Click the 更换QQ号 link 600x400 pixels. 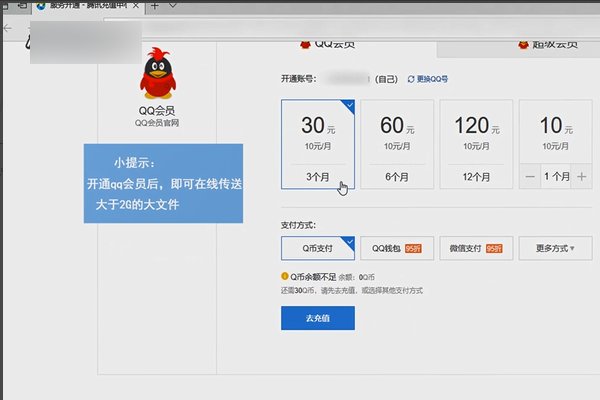coord(427,79)
